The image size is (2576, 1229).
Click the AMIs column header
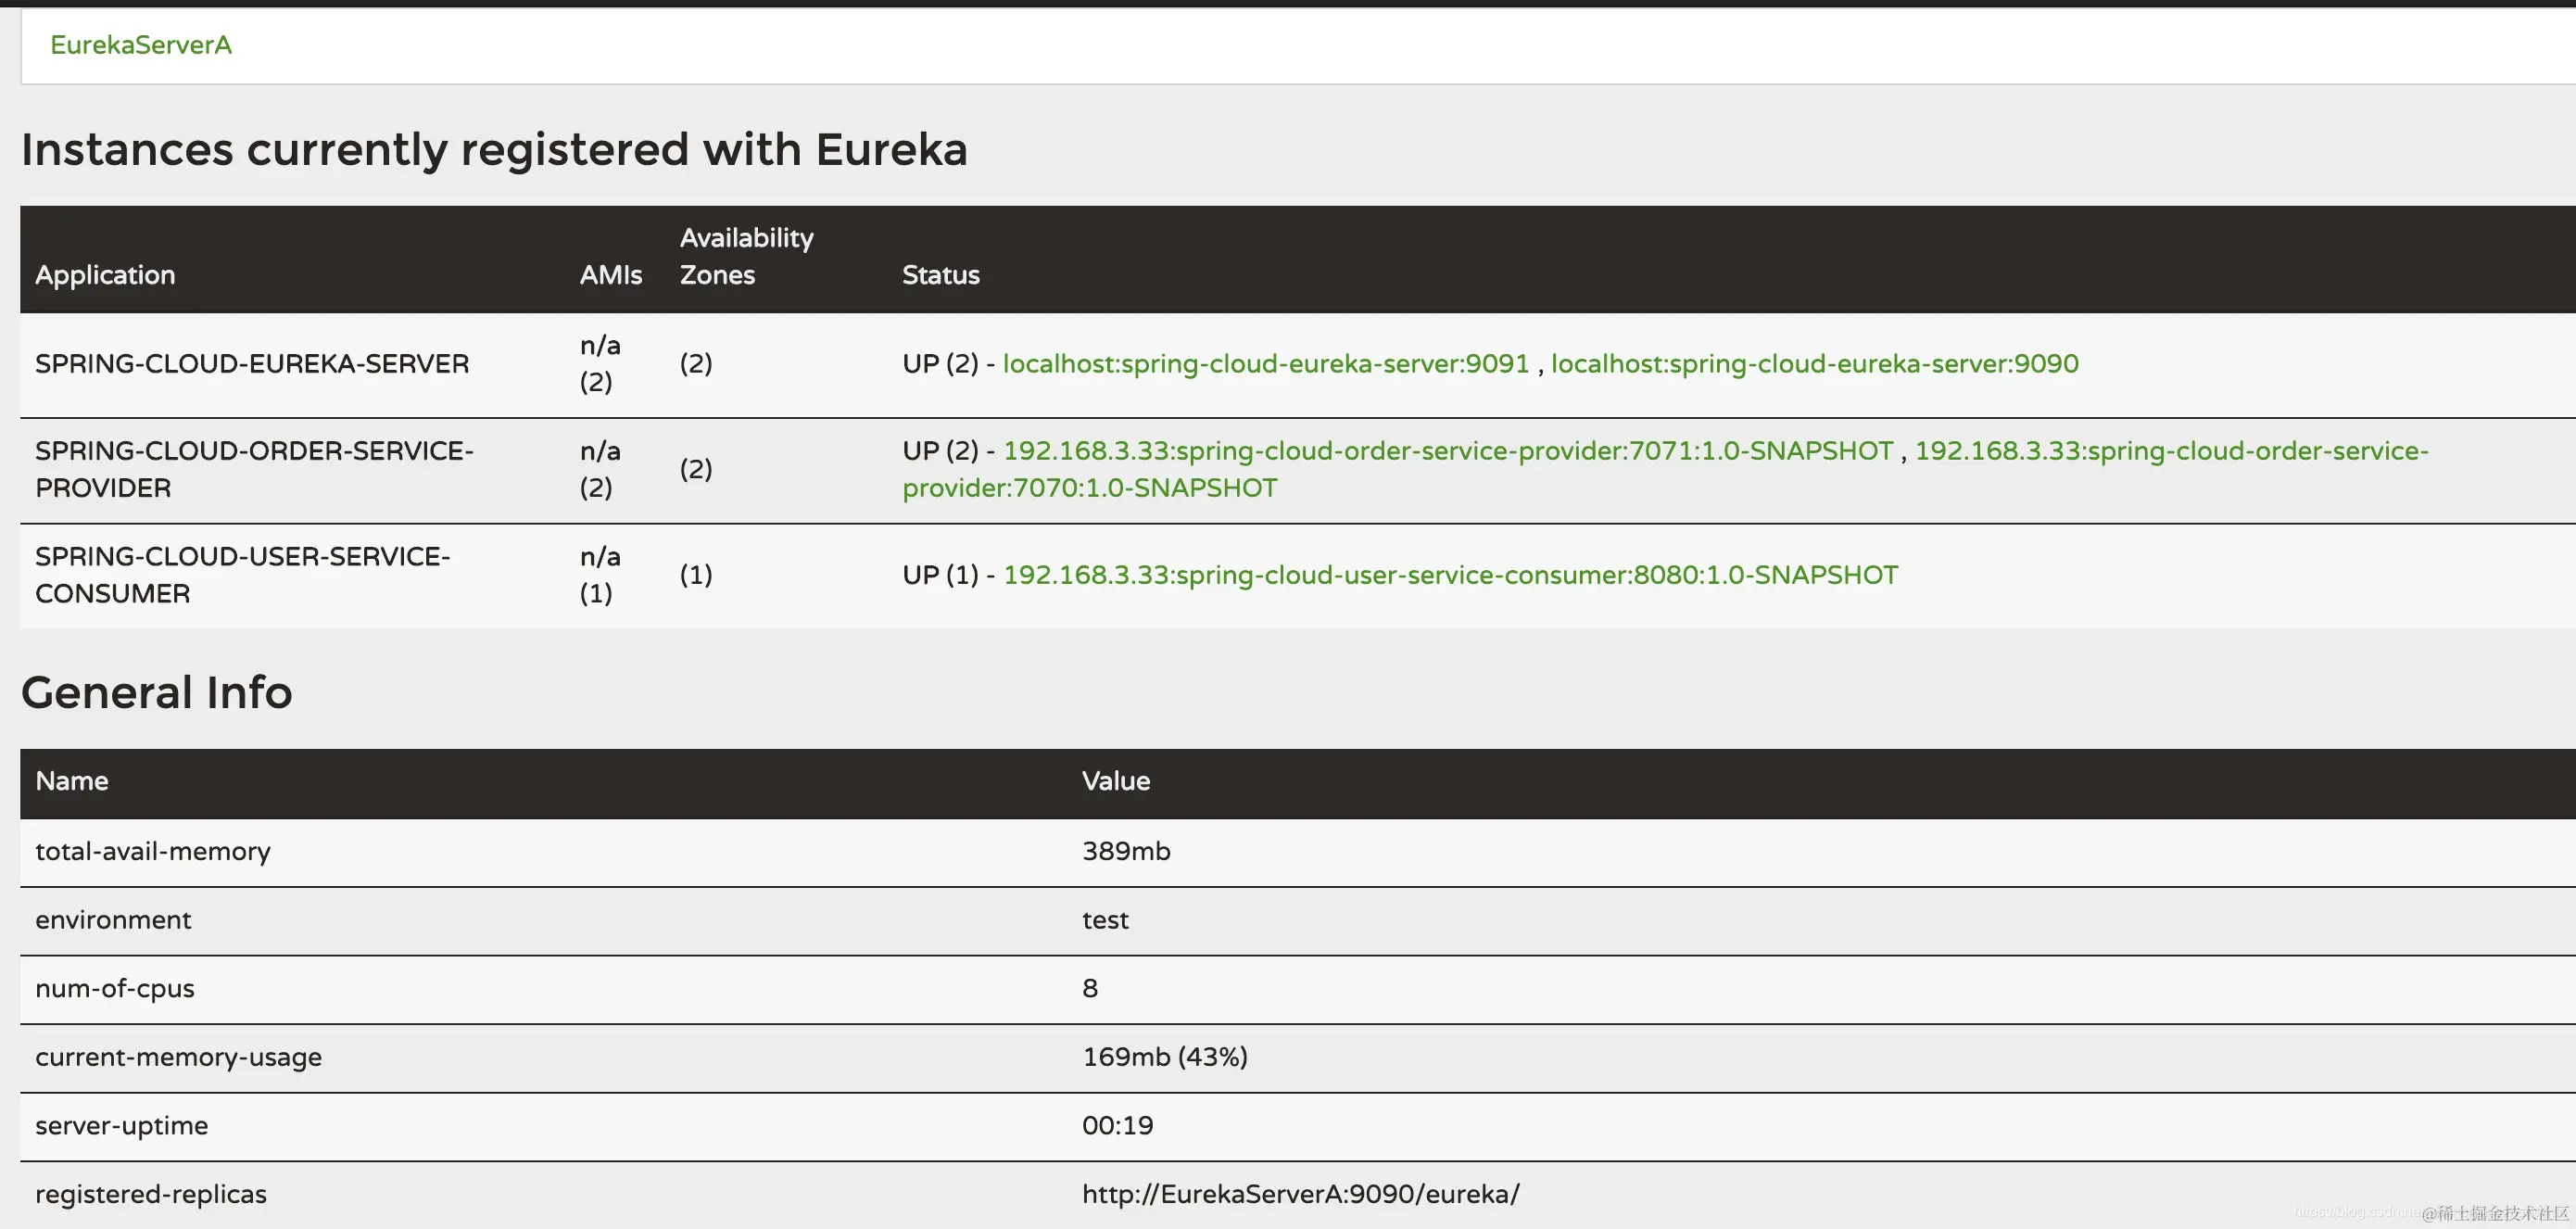pyautogui.click(x=610, y=275)
